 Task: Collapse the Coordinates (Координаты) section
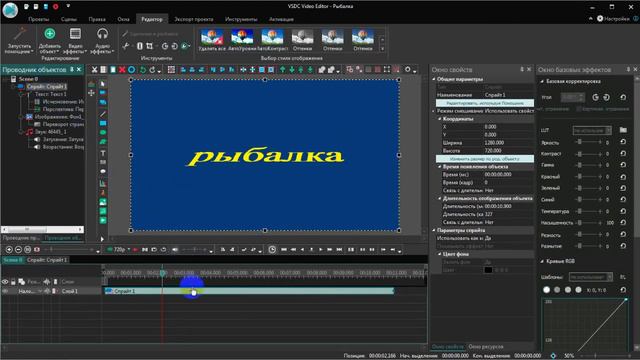click(440, 119)
